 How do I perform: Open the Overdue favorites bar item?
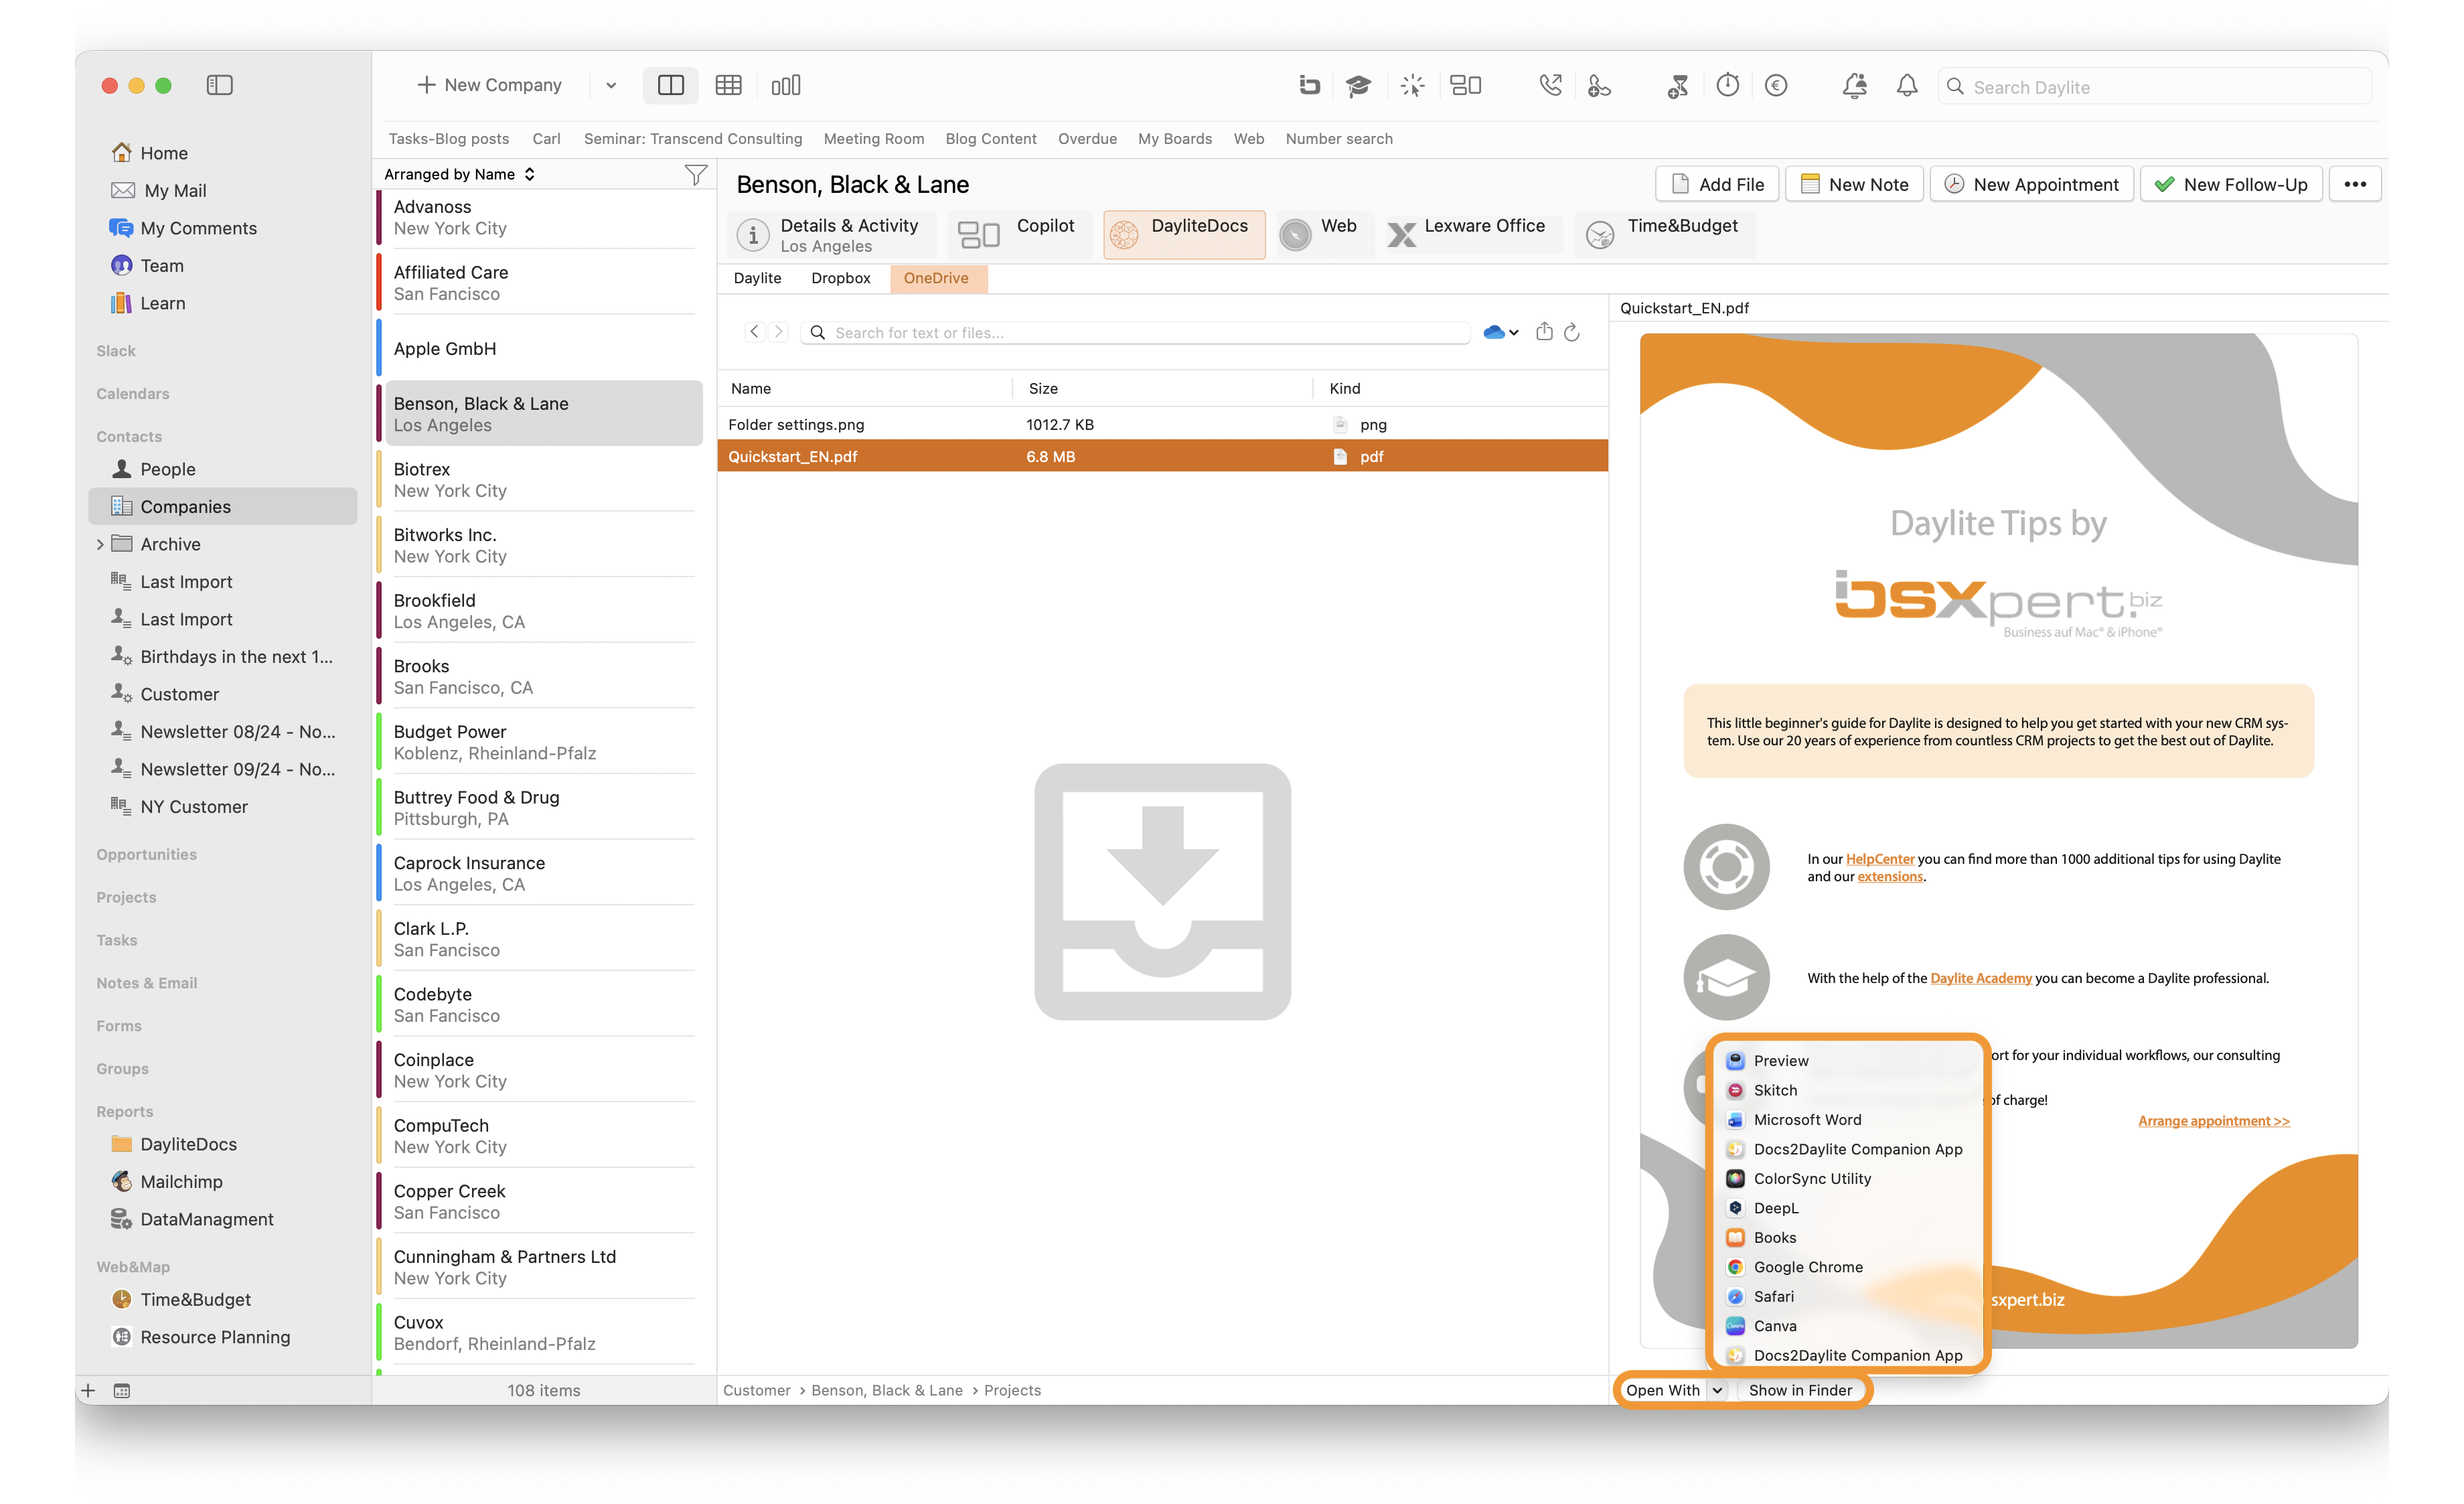(x=1087, y=139)
